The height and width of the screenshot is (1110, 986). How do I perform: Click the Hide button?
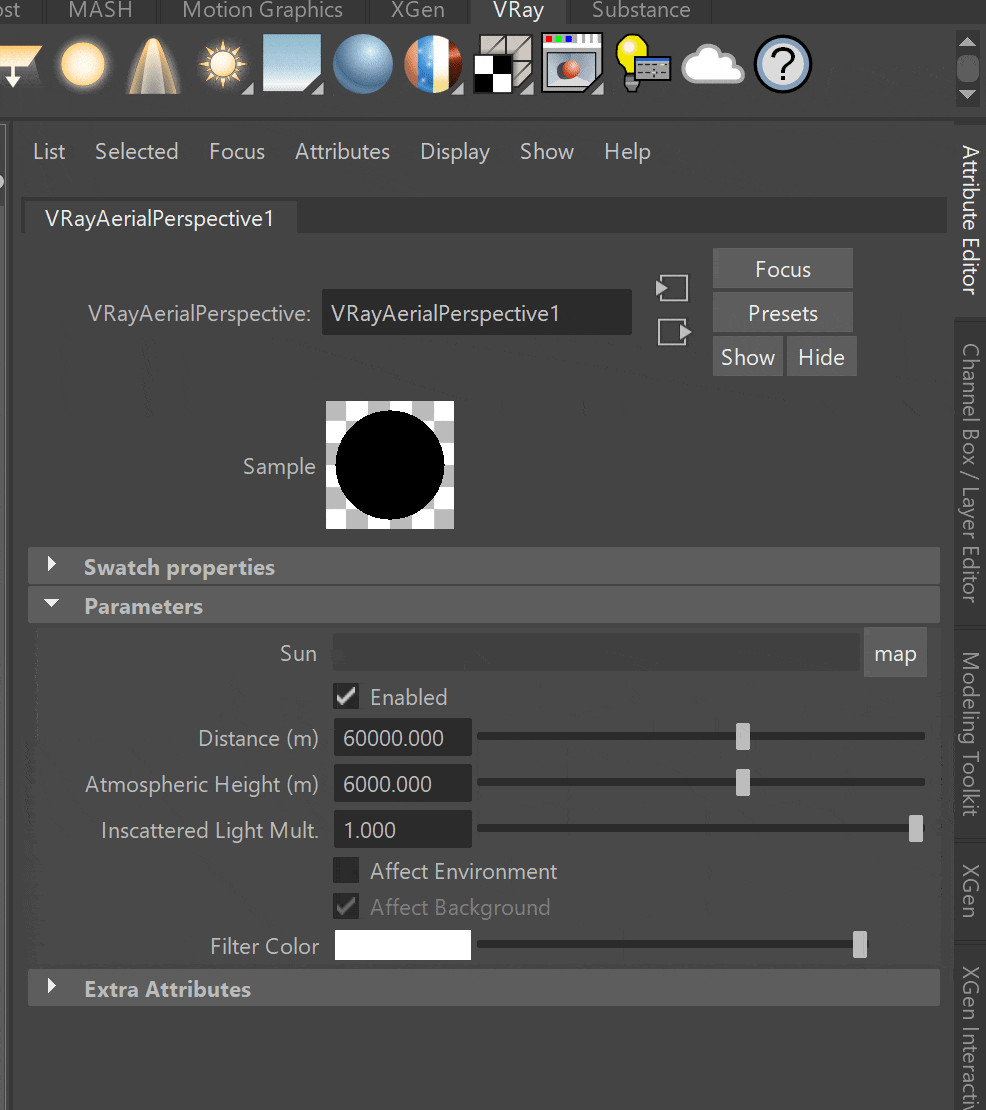click(821, 357)
